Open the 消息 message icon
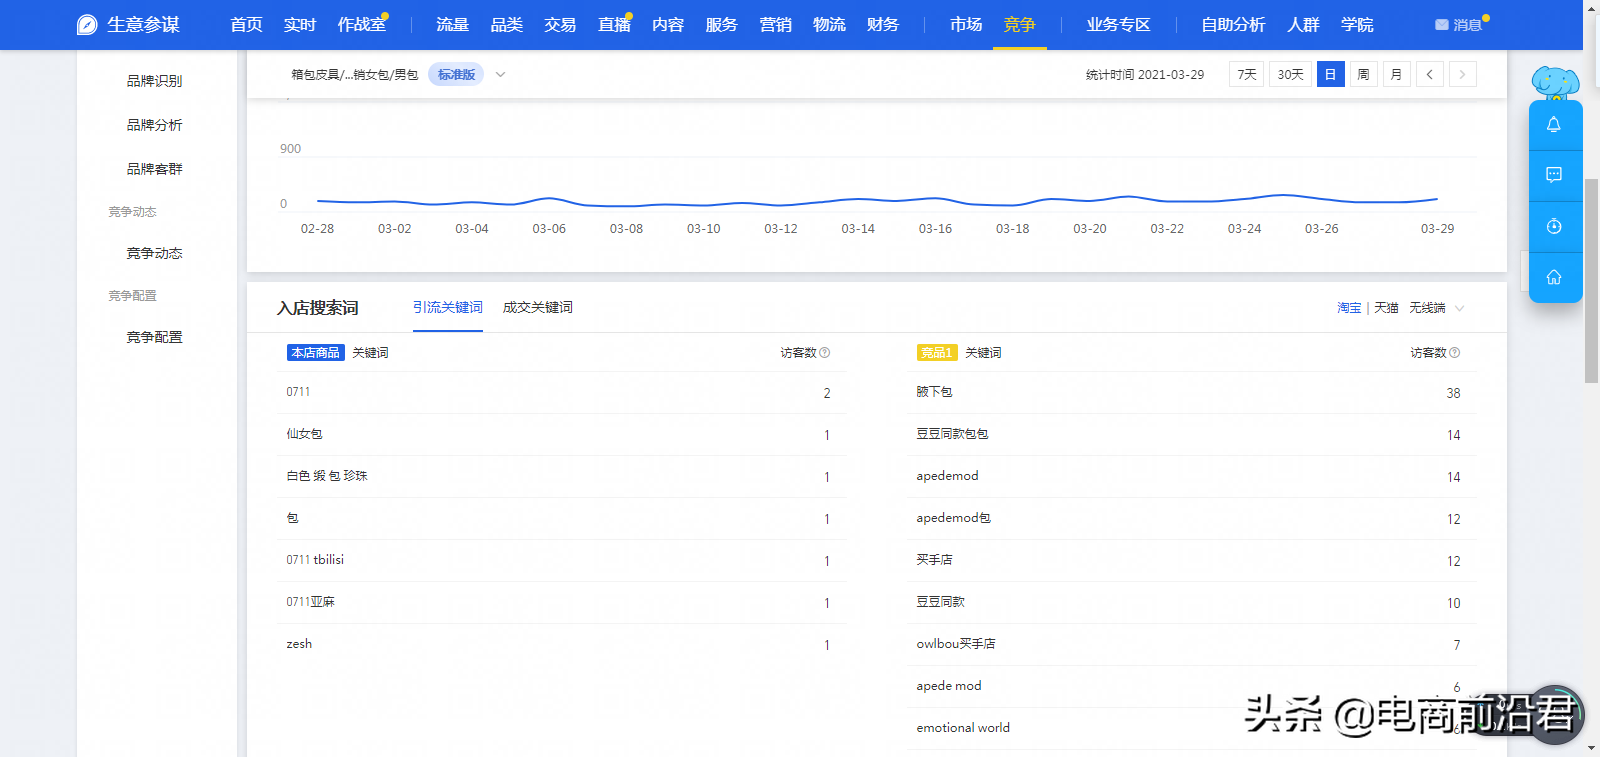The width and height of the screenshot is (1600, 757). 1441,25
